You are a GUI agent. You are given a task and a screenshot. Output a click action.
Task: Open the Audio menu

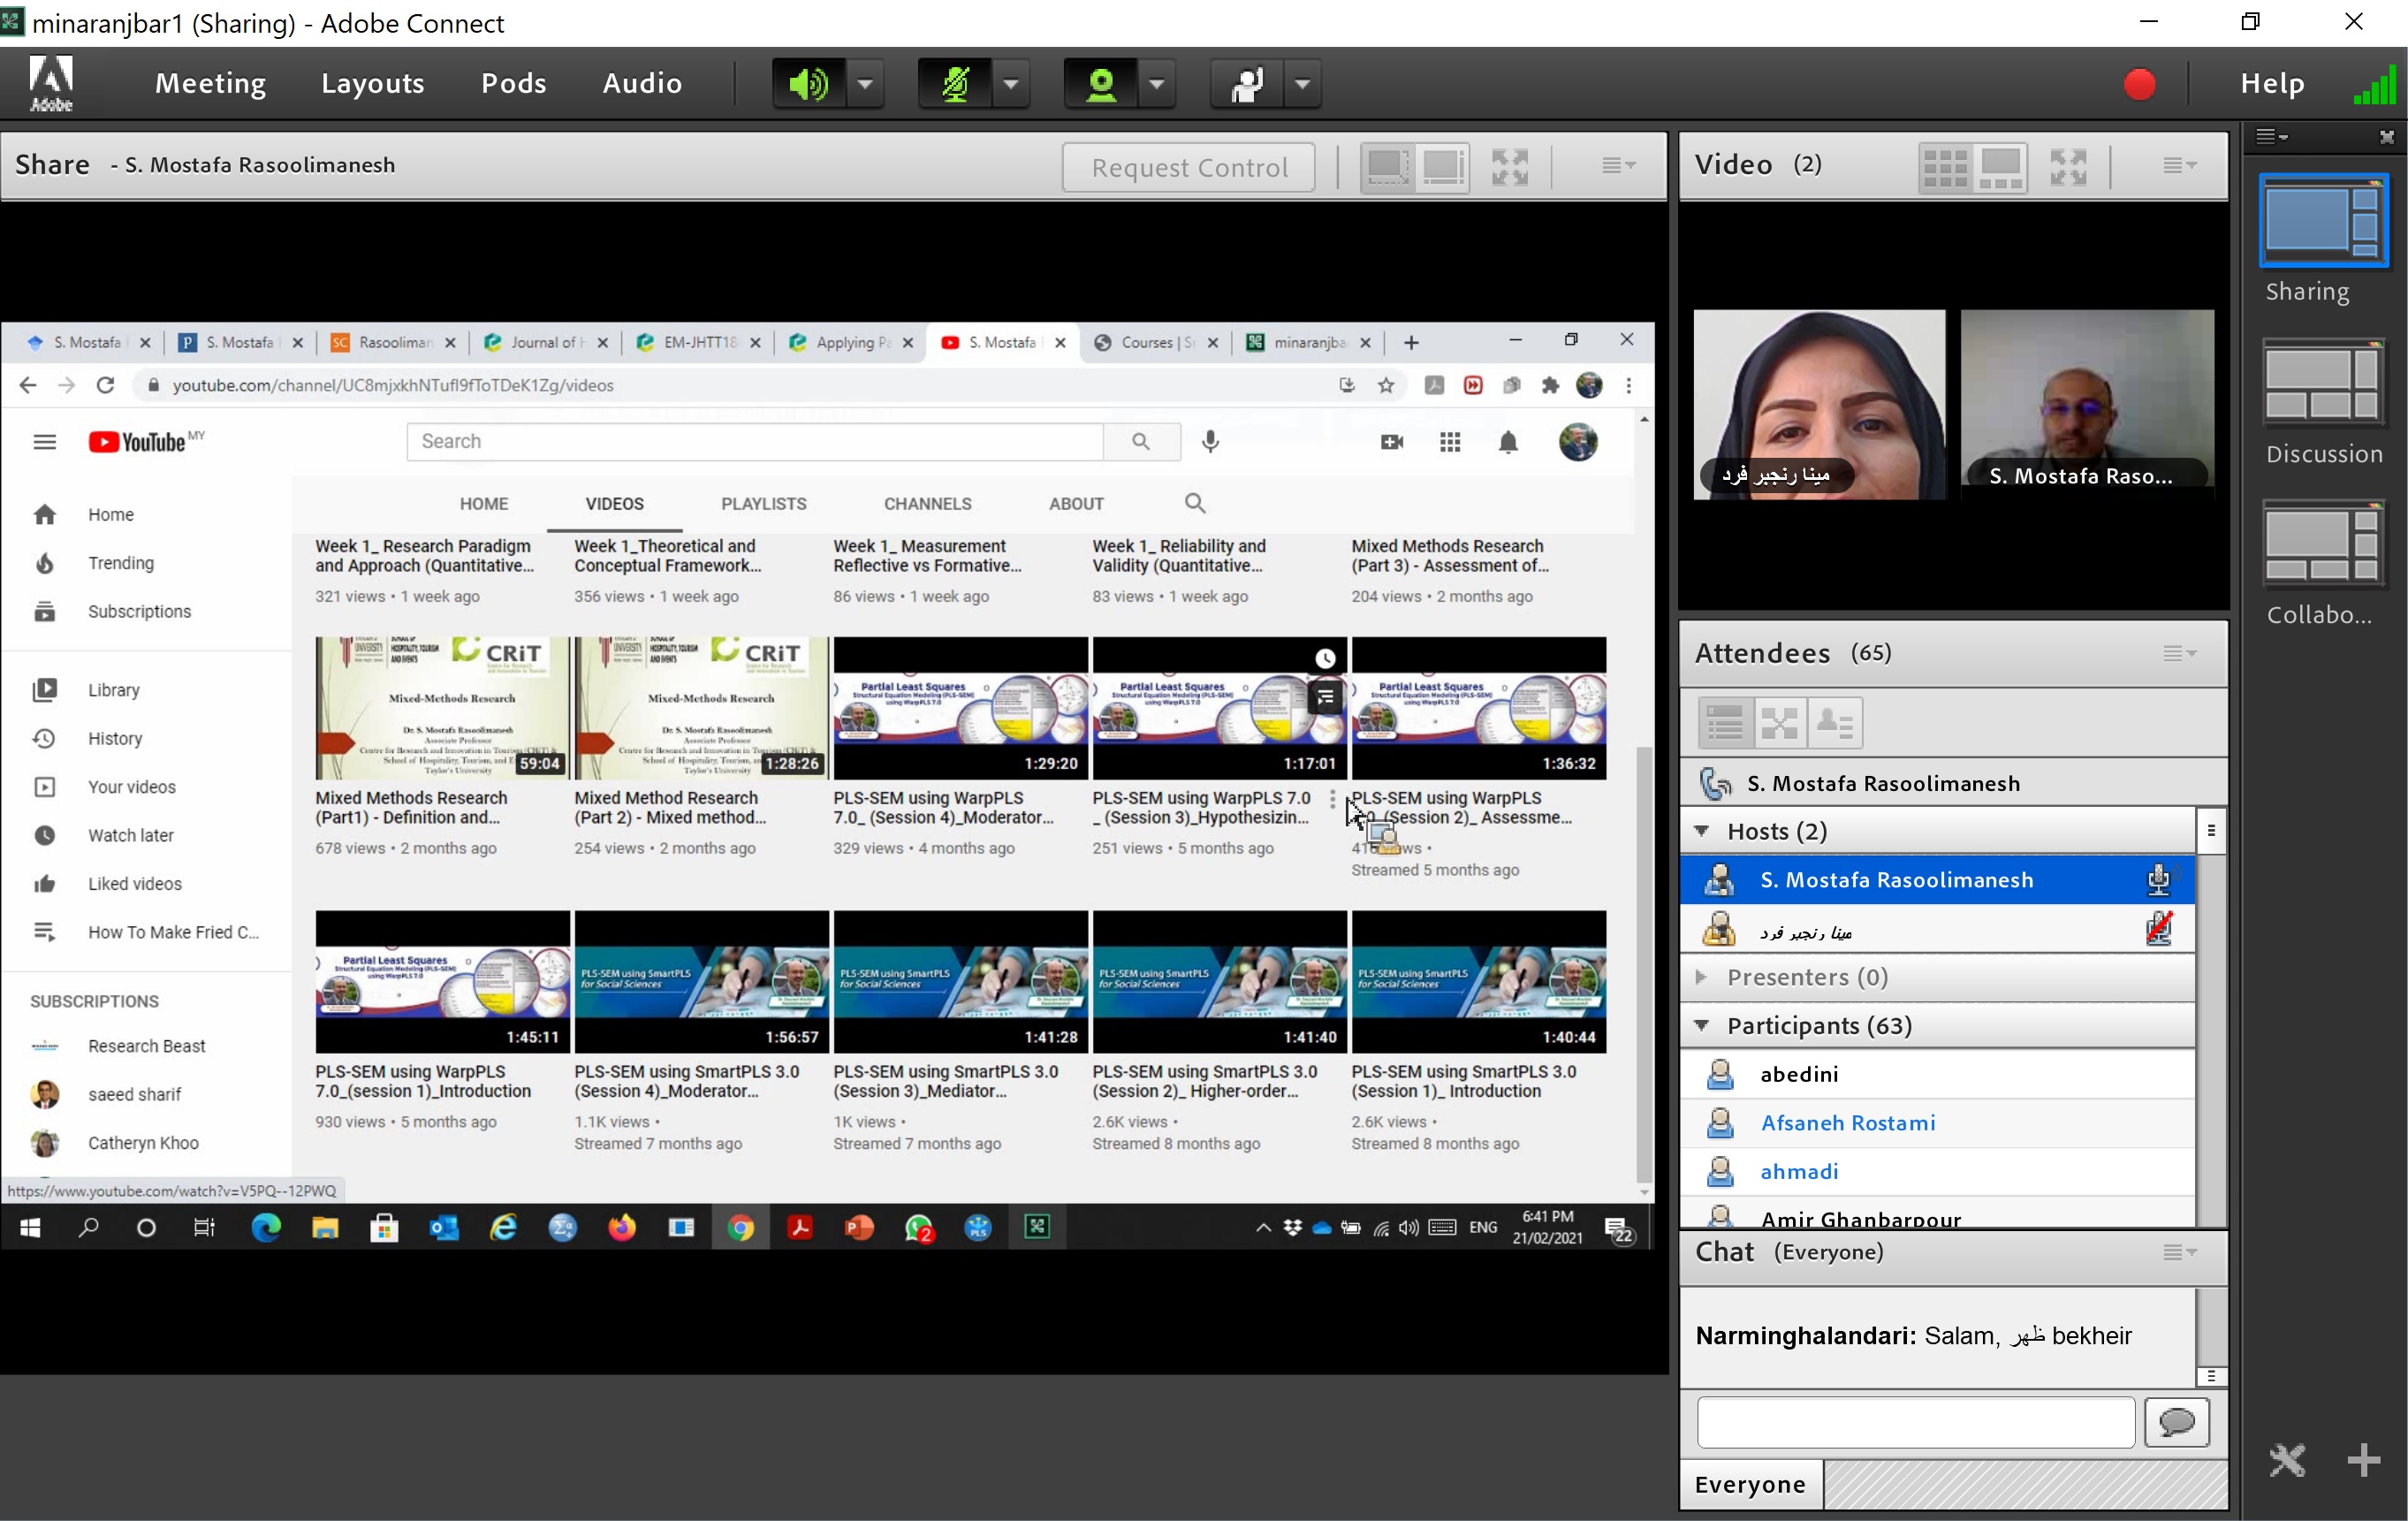click(x=642, y=83)
